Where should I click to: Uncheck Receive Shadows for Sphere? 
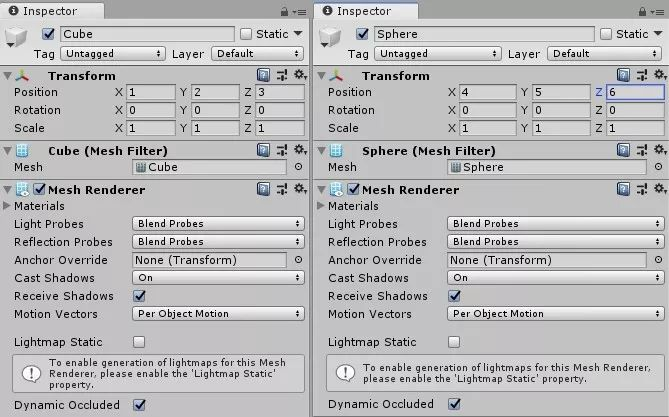[x=454, y=296]
